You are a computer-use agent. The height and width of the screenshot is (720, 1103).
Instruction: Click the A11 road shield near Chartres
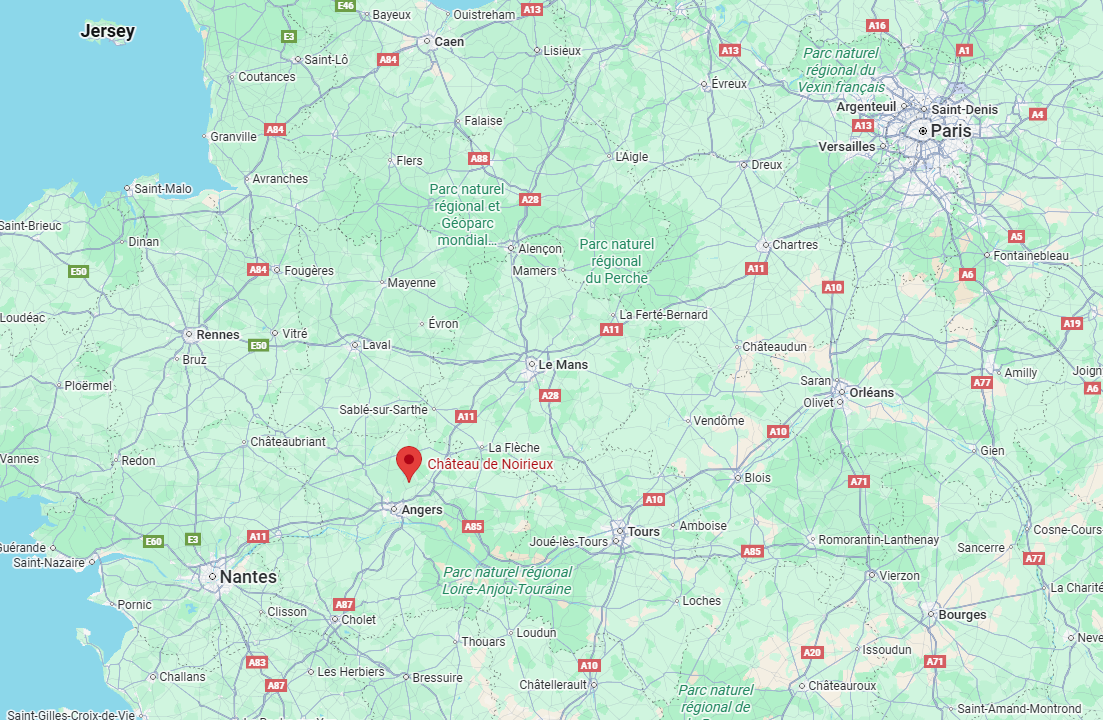755,269
